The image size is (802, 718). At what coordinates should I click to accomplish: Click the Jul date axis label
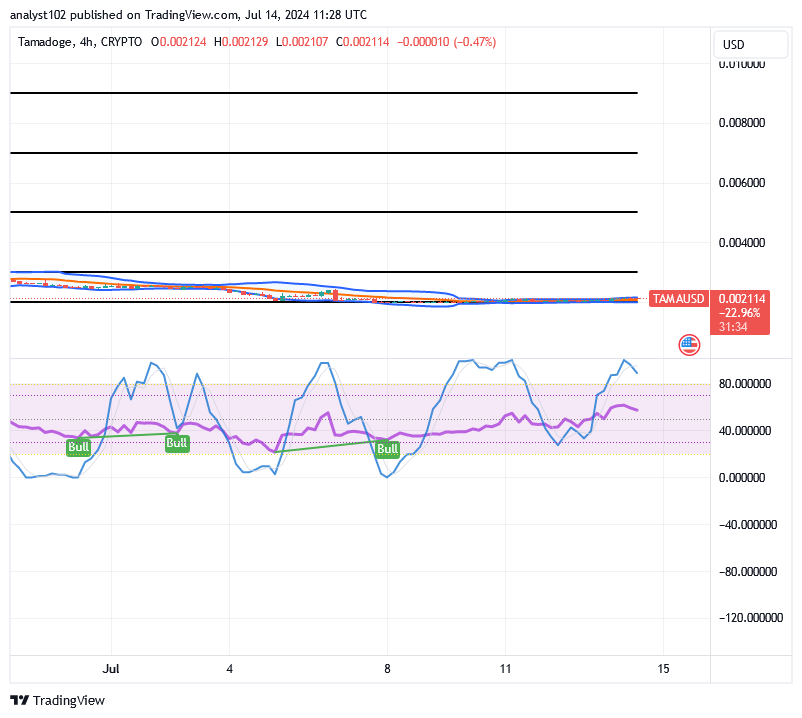[x=111, y=669]
